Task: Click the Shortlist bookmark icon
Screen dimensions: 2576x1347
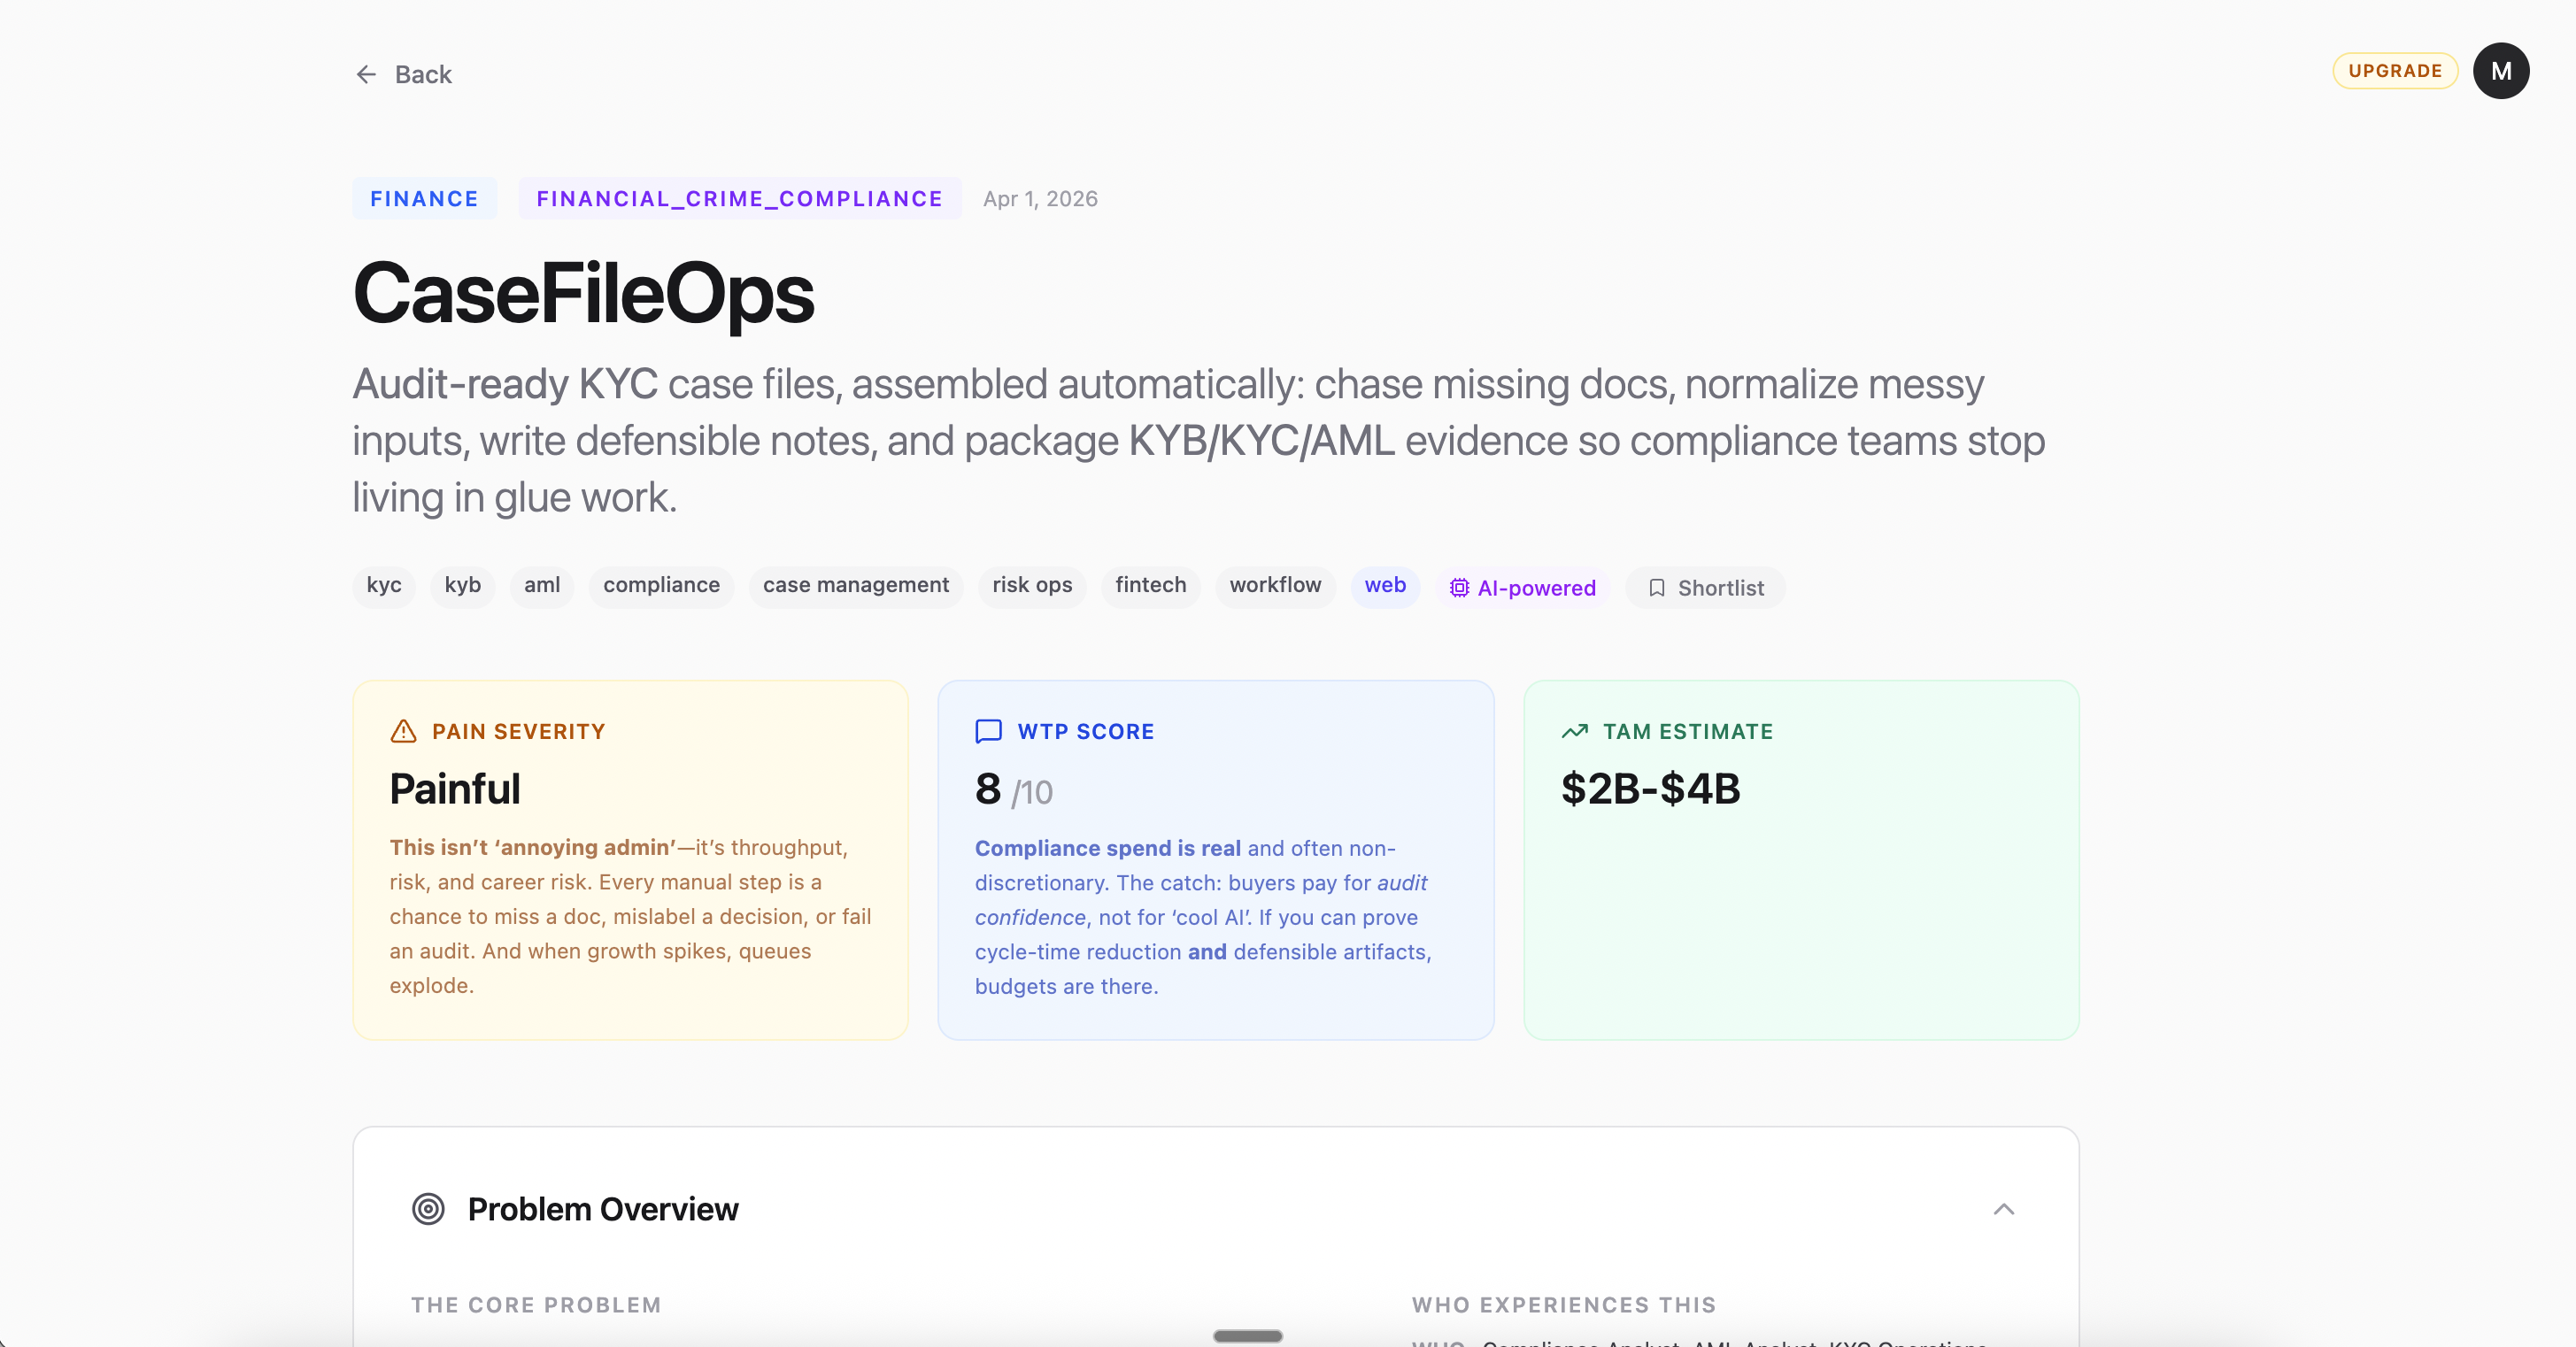Action: tap(1656, 588)
